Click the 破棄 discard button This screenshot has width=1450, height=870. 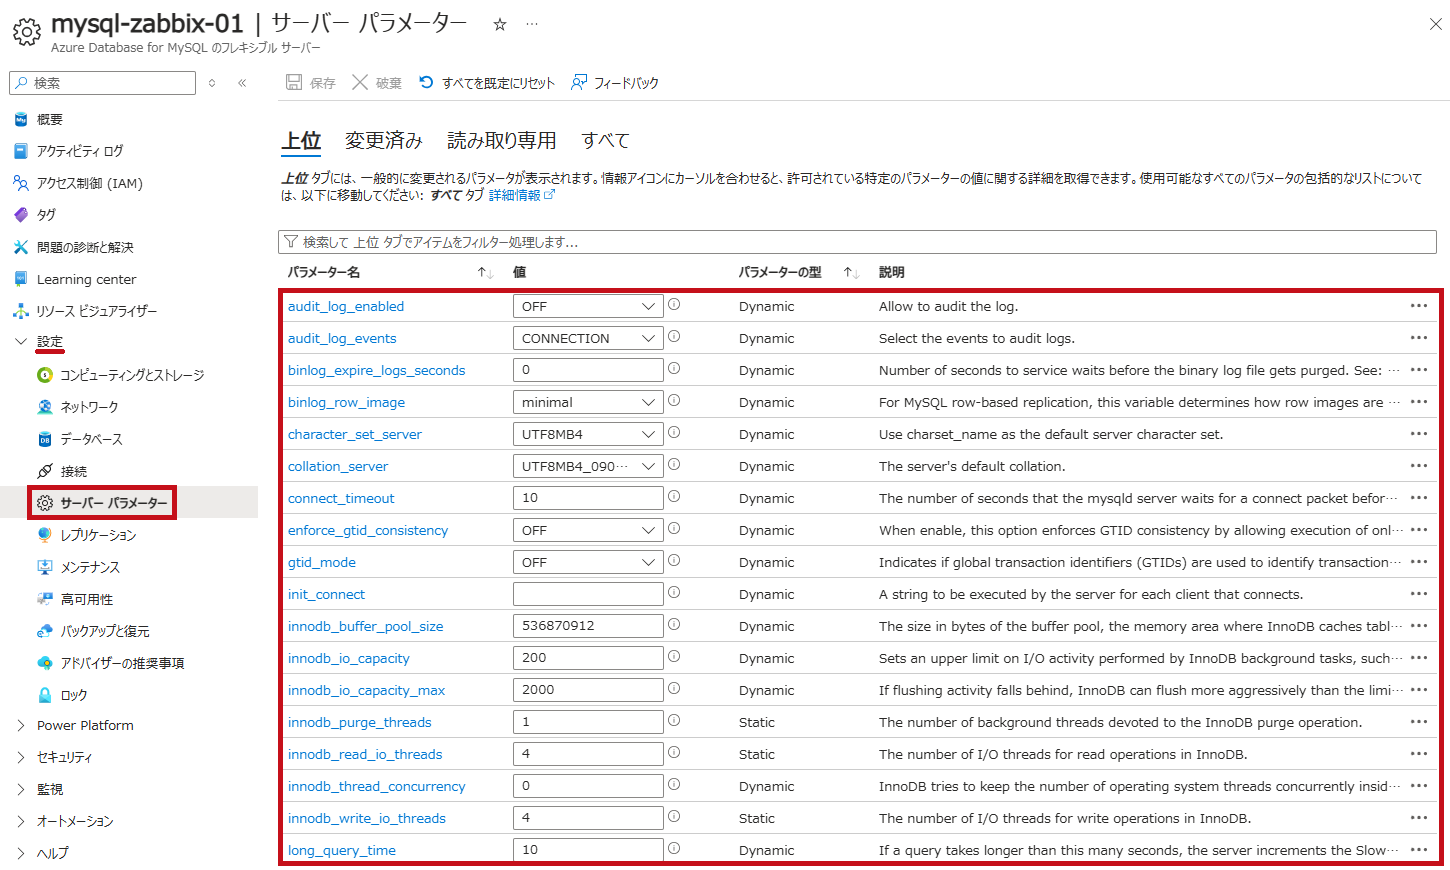point(377,83)
